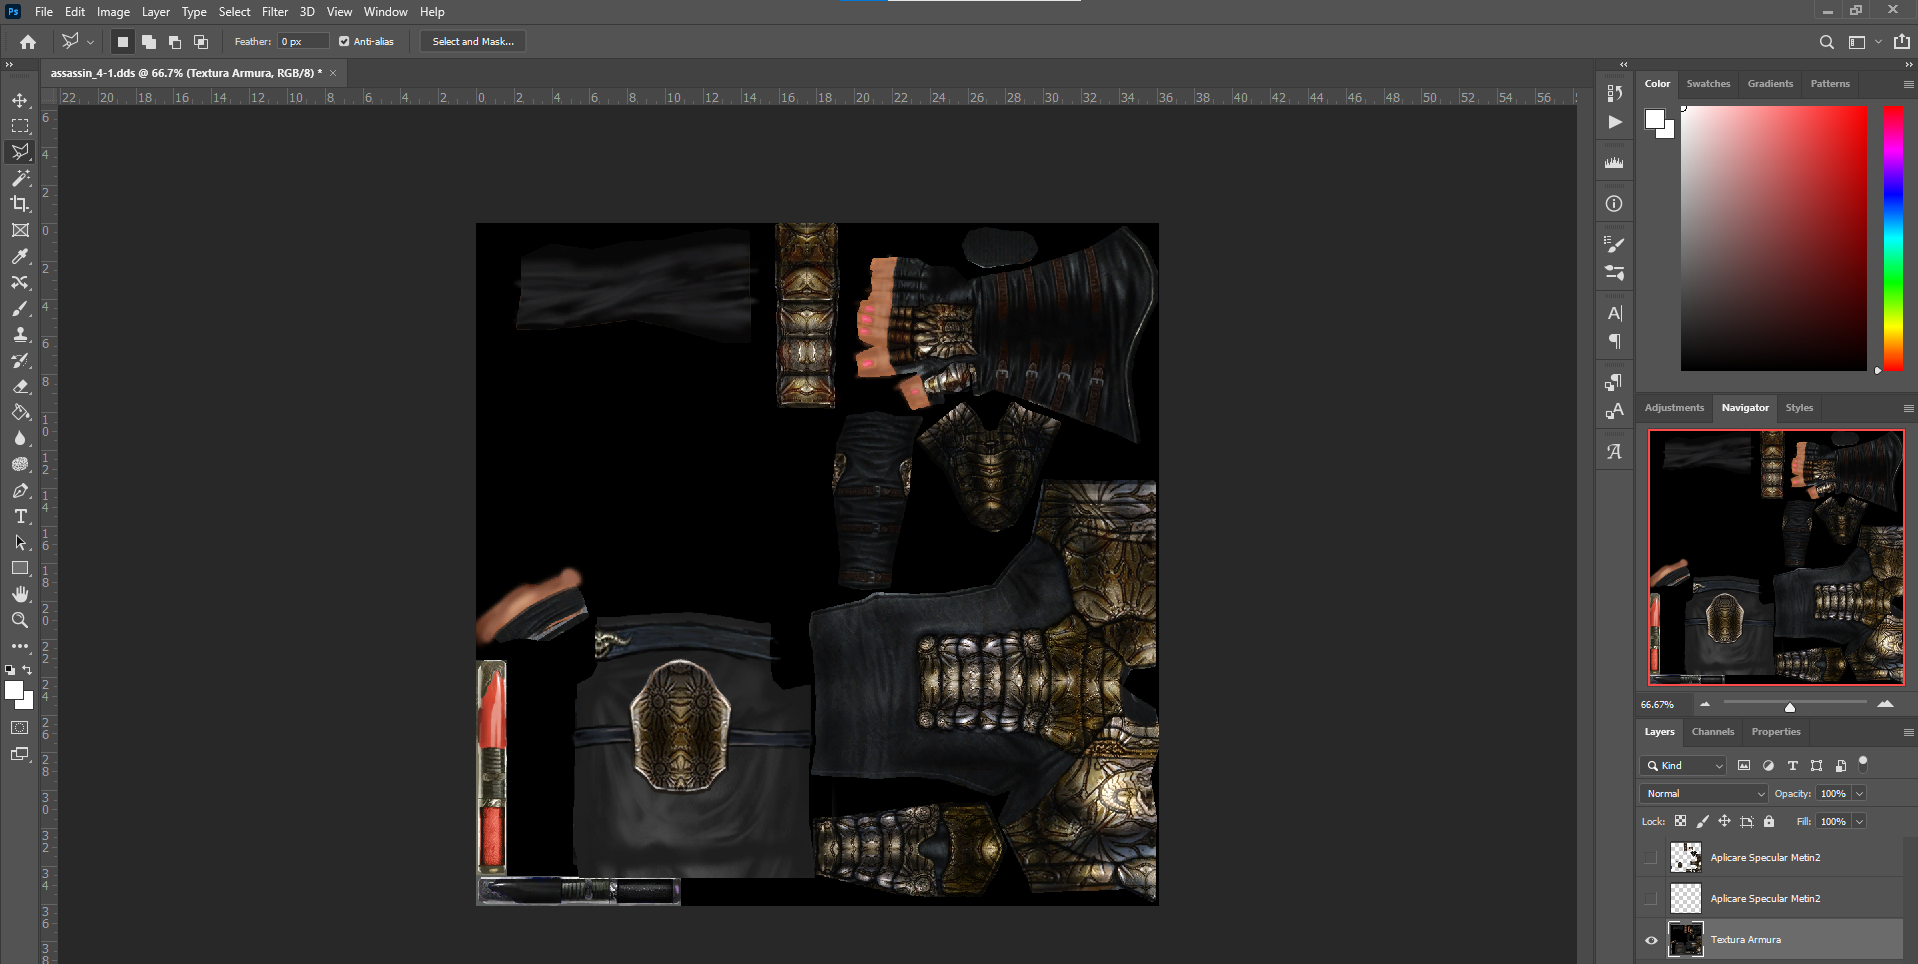
Task: Select the Polygonal Lasso tool in the toolbox
Action: tap(20, 152)
